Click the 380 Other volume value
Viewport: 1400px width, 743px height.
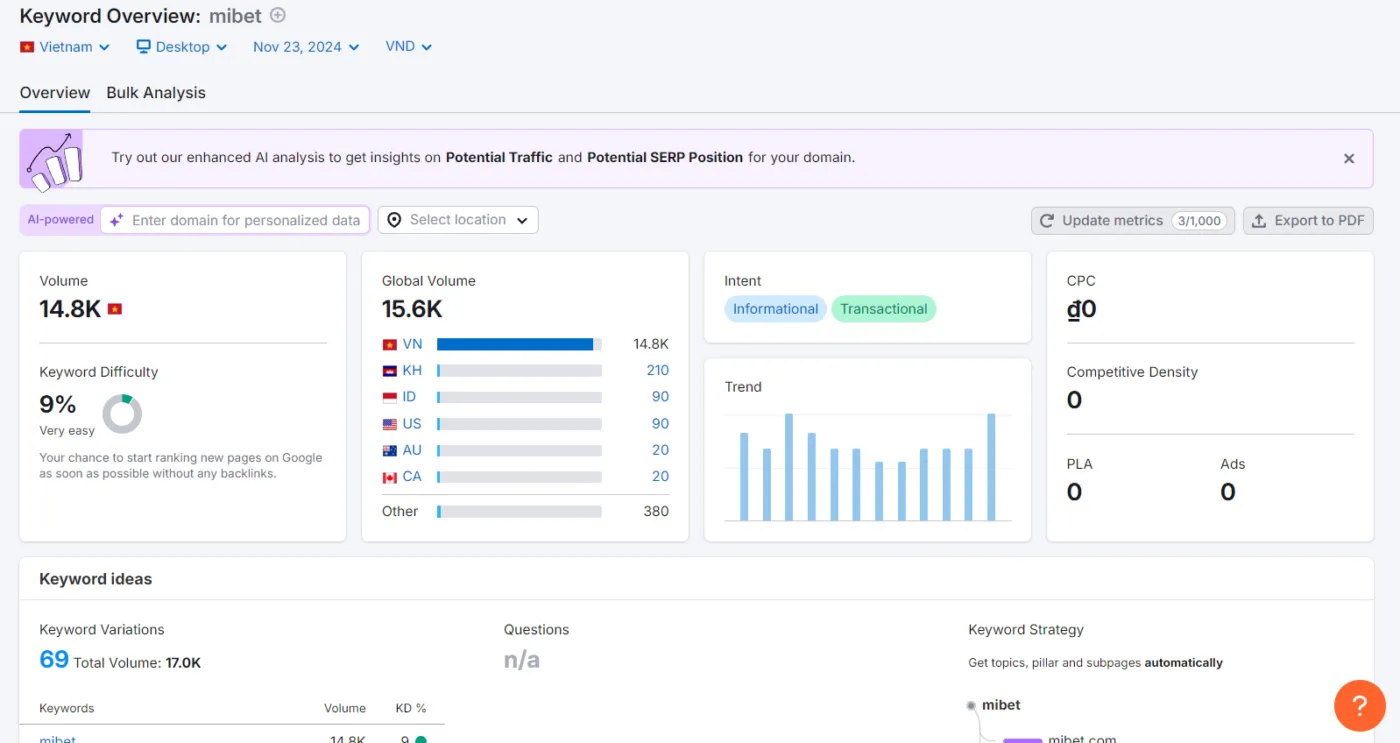656,511
